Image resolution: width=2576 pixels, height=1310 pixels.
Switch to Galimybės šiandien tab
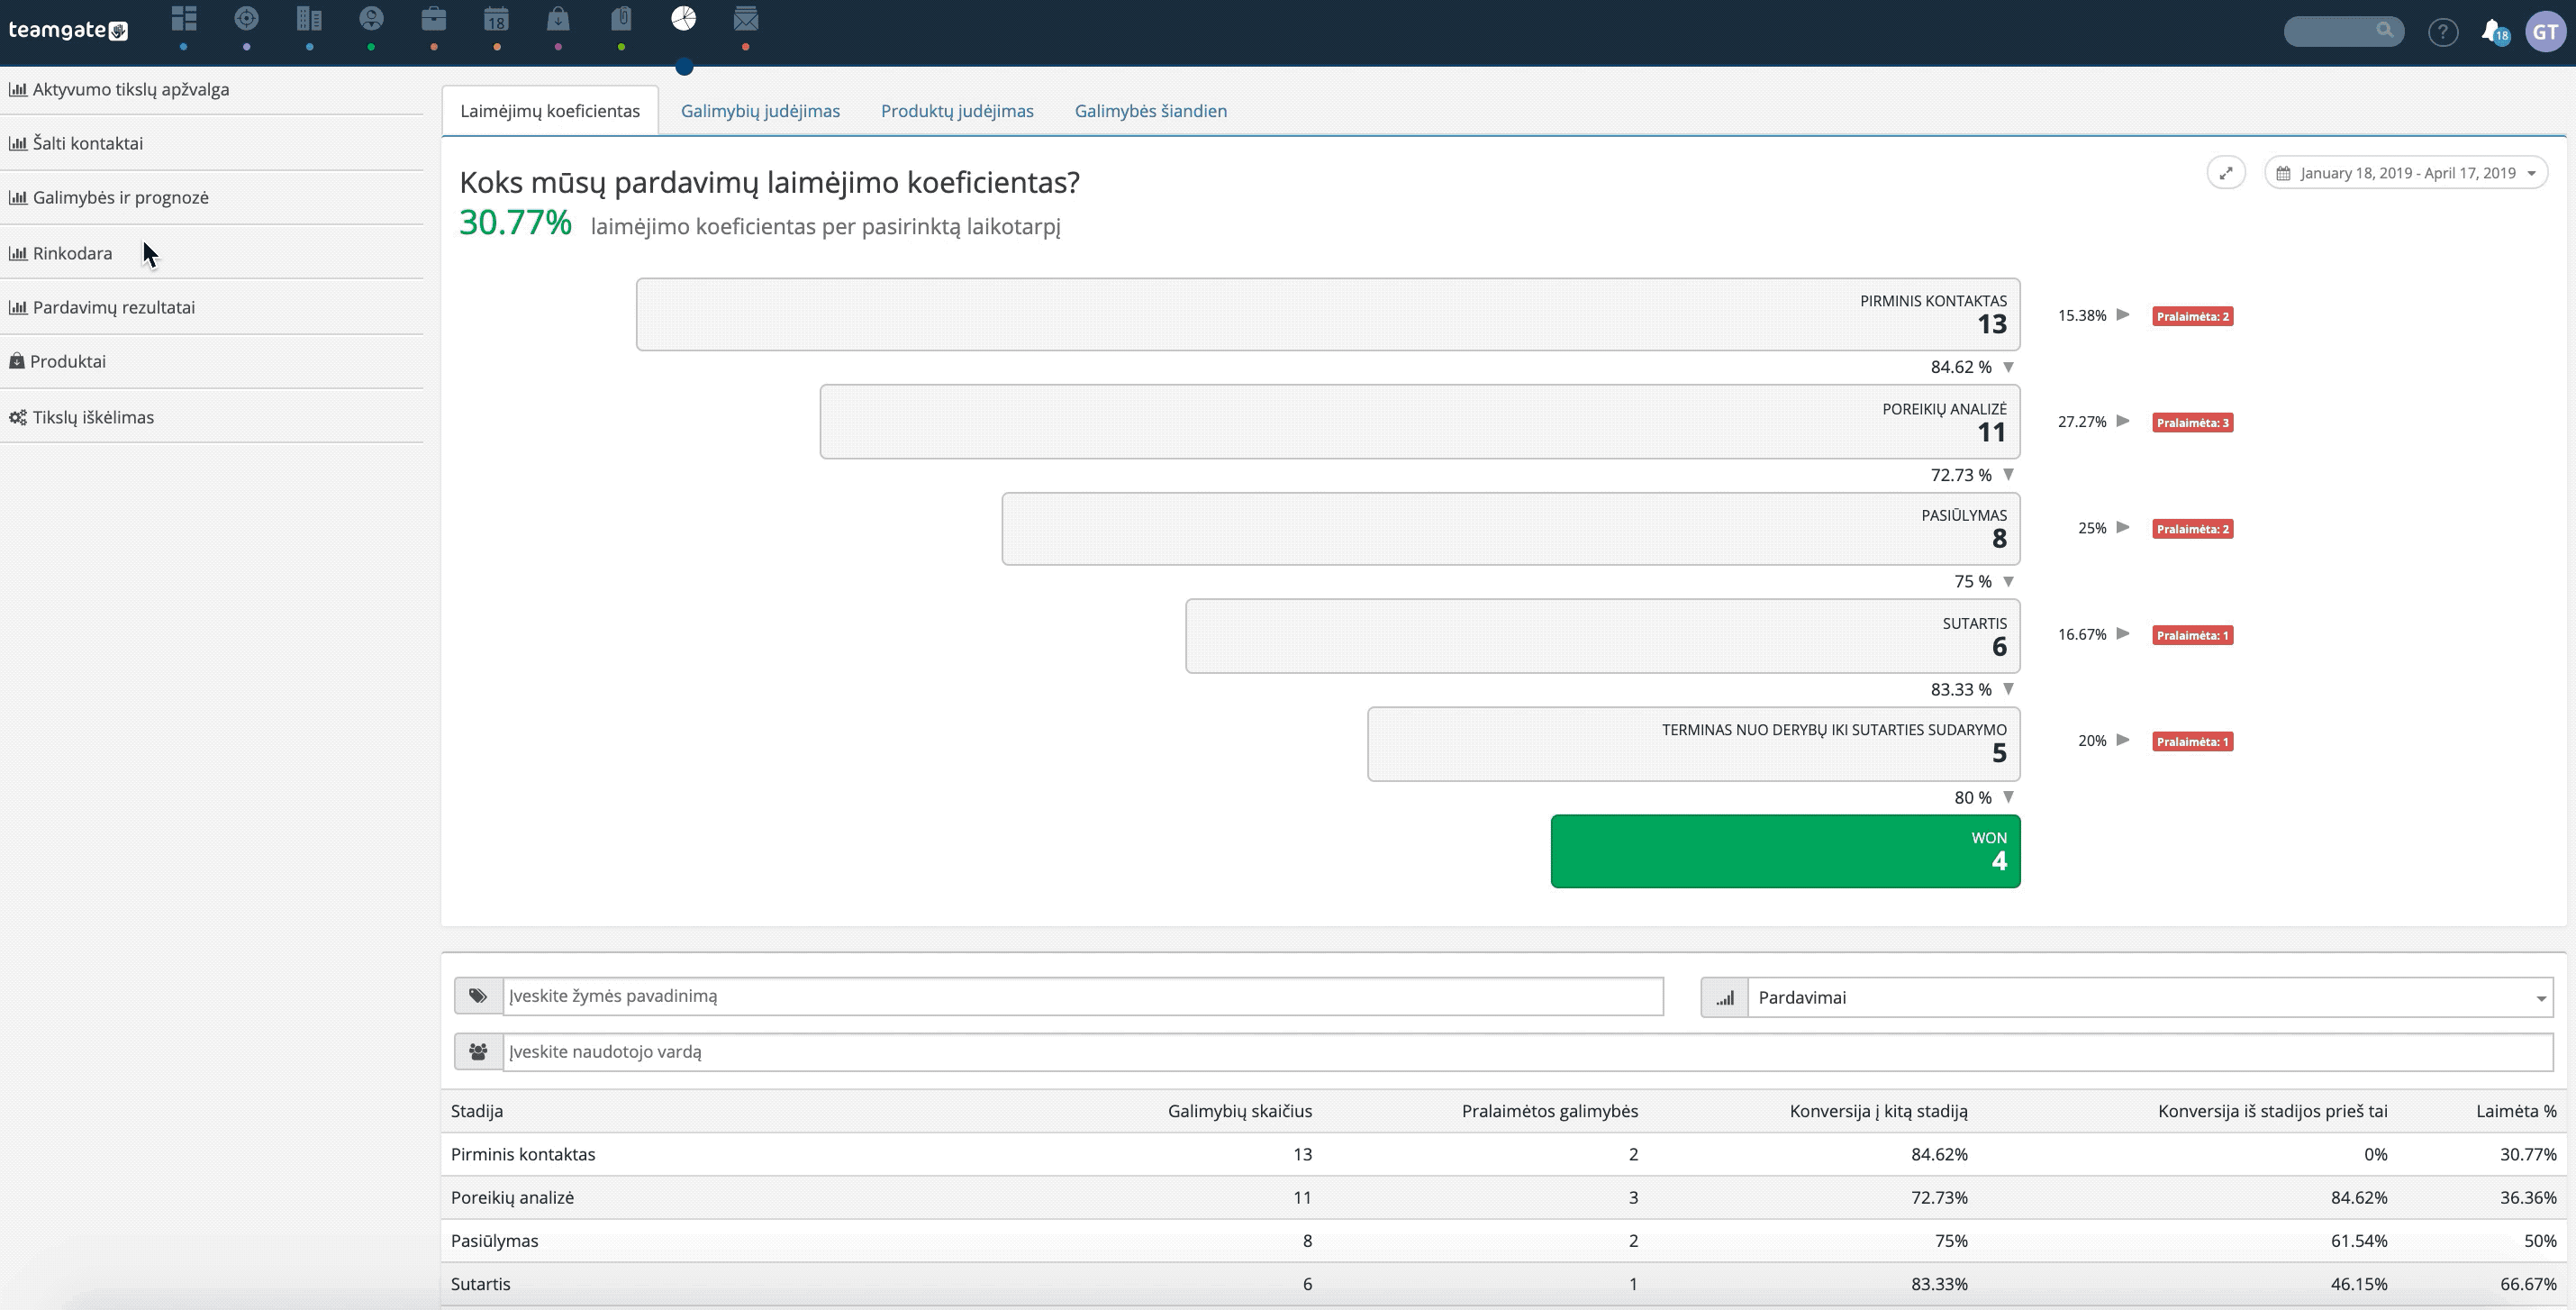(x=1151, y=111)
